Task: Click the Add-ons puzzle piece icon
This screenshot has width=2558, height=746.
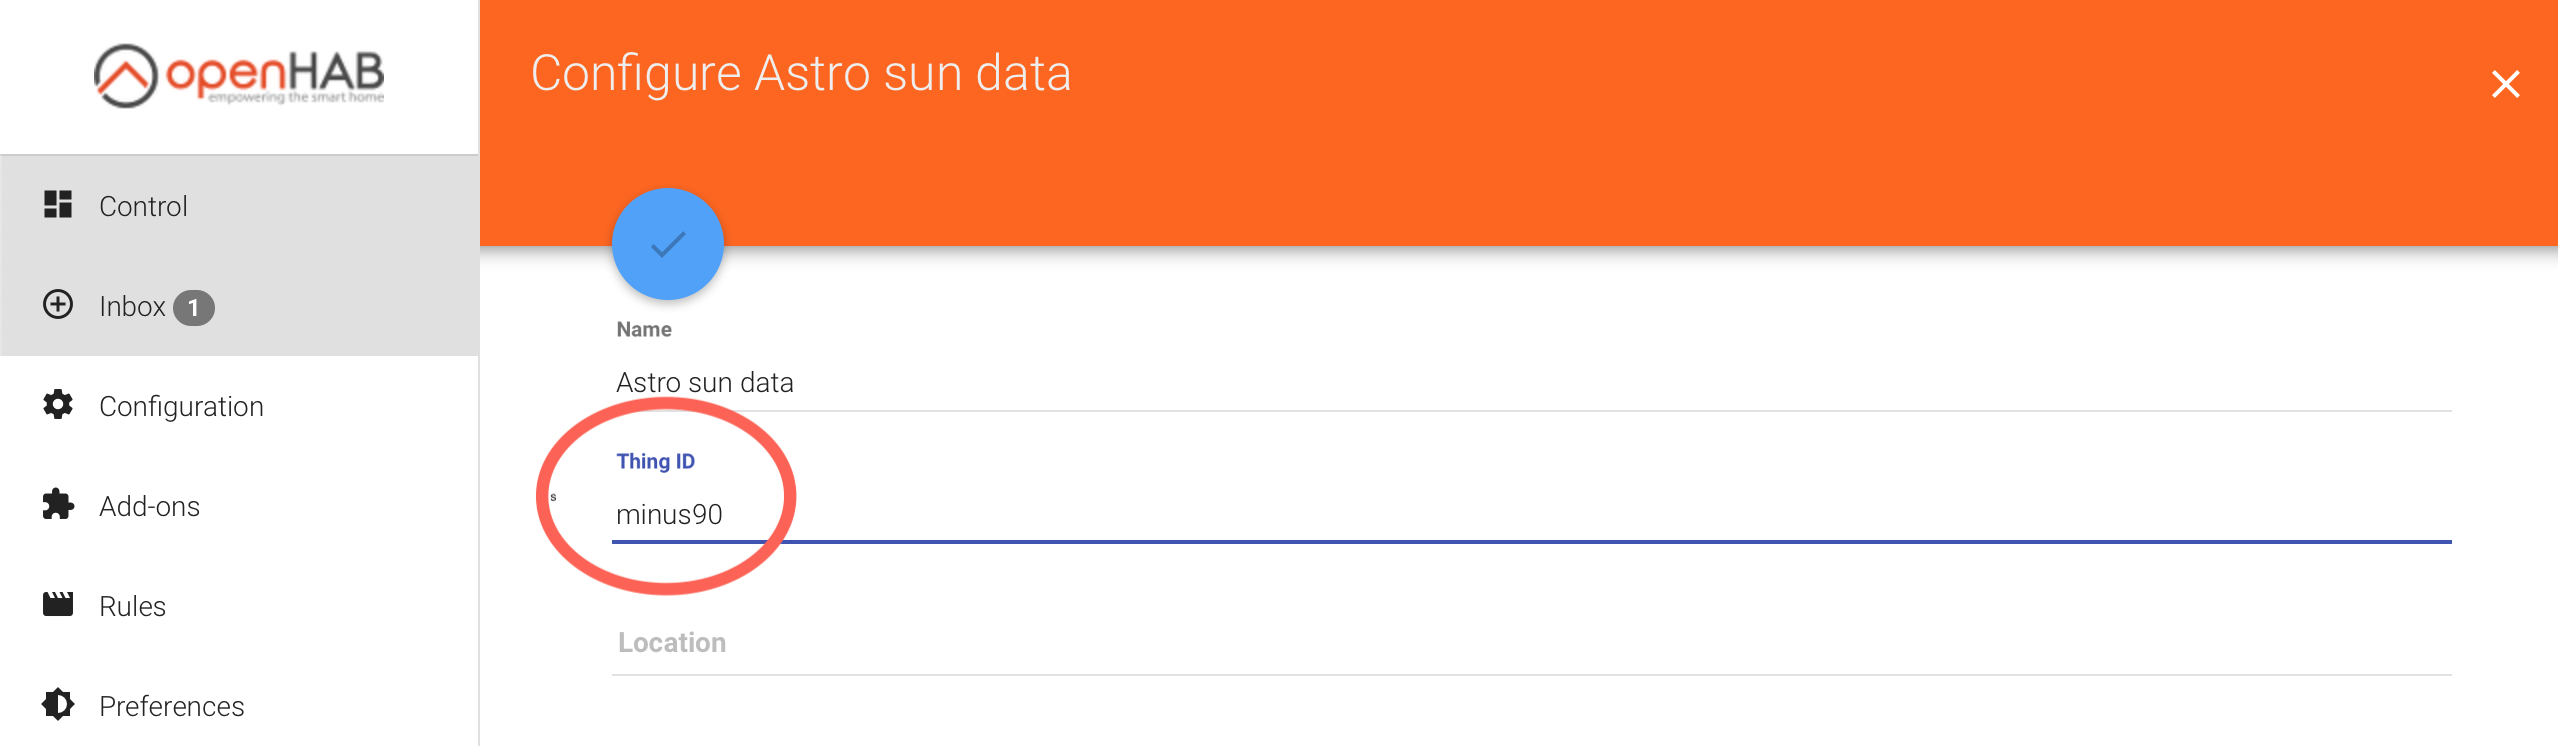Action: click(x=58, y=505)
